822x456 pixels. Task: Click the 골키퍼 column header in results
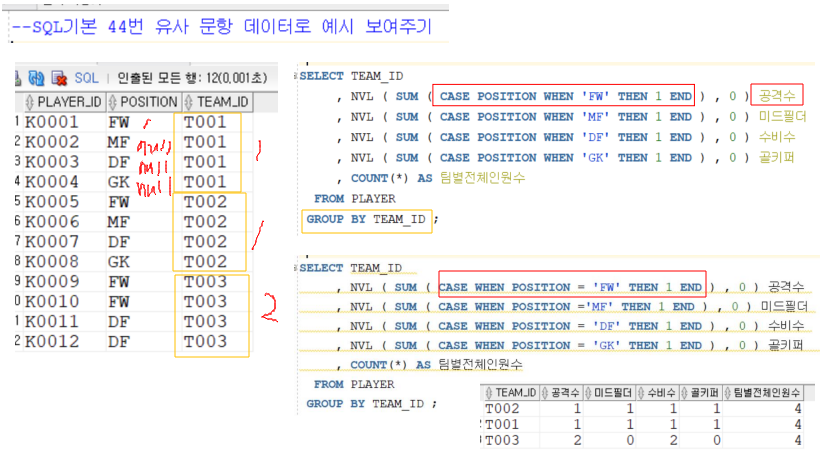coord(700,393)
